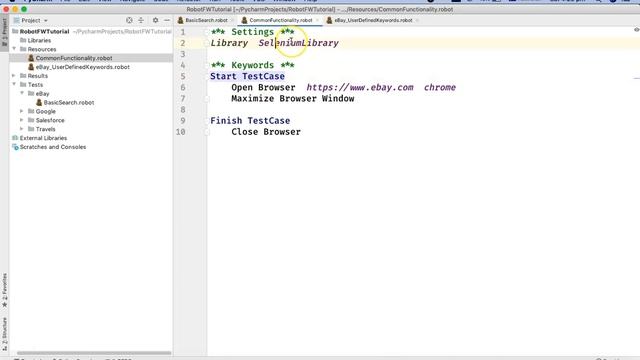Image resolution: width=640 pixels, height=360 pixels.
Task: Fold the Finish TestCase keyword at line 9
Action: click(207, 121)
